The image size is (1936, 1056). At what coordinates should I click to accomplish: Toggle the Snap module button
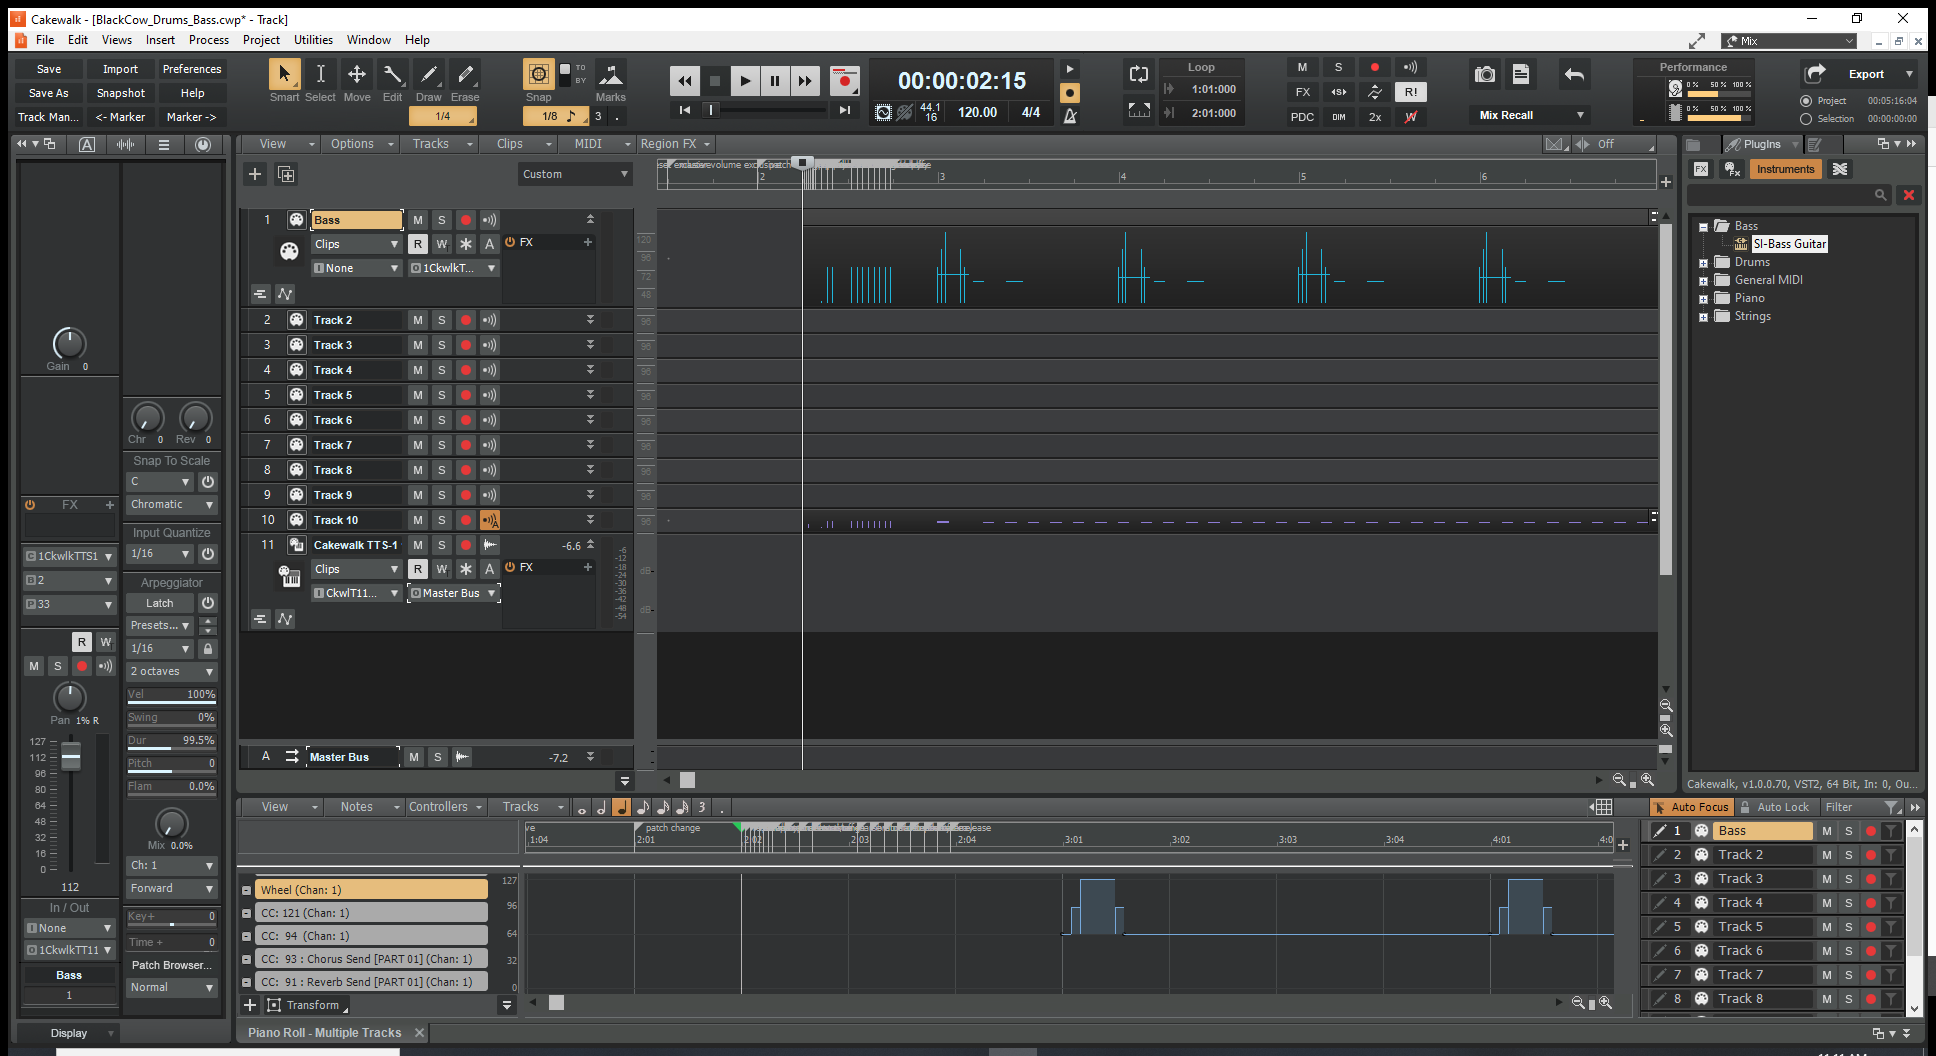(x=538, y=74)
